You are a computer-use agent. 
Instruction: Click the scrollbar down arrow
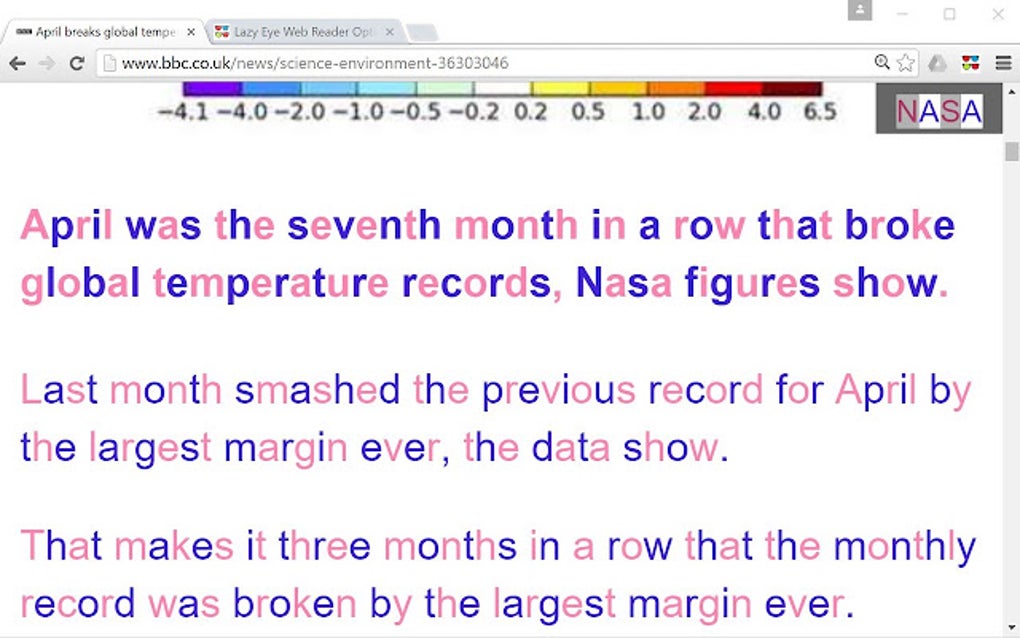click(x=1011, y=629)
